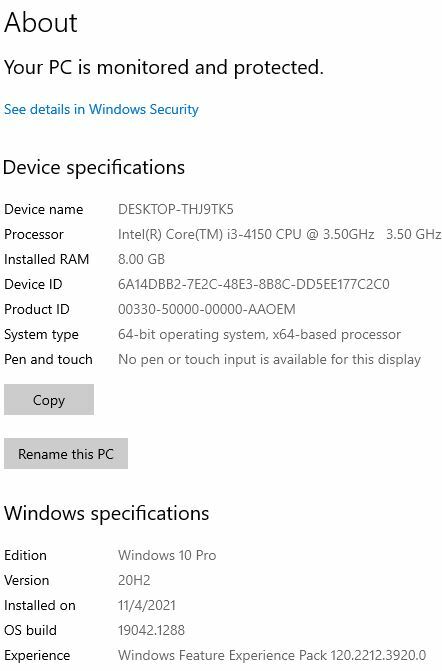Screen dimensions: 442x671
Task: Select the Processor value Intel Core i3-4150
Action: pos(279,234)
